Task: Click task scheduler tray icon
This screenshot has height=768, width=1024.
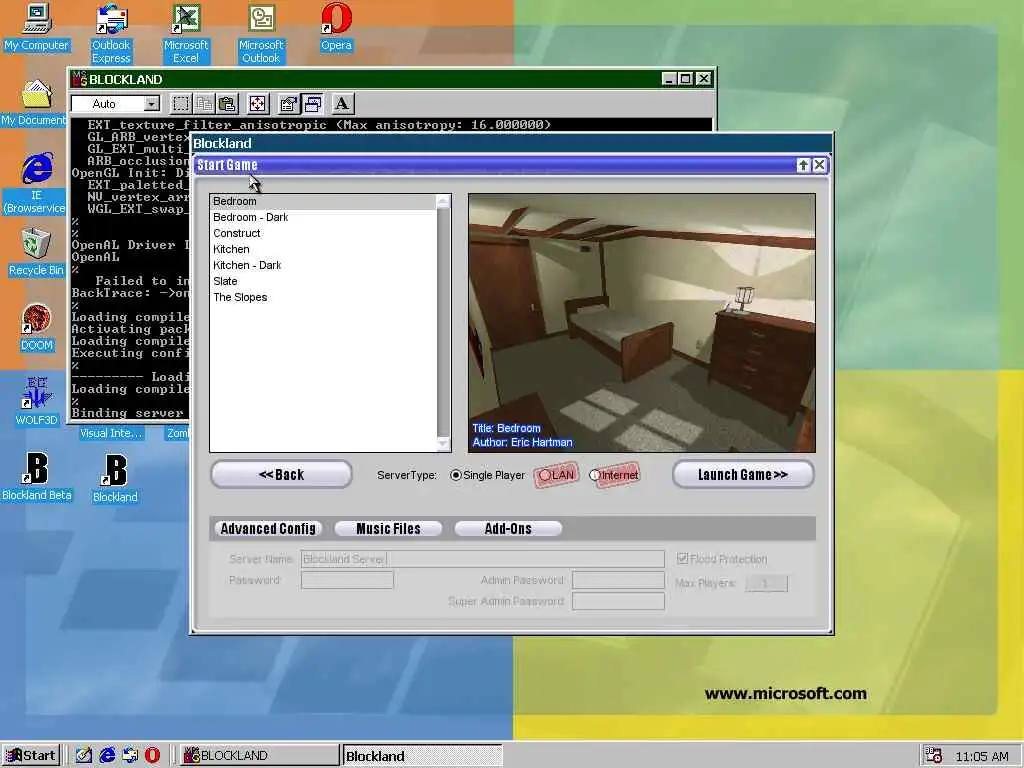Action: click(934, 756)
